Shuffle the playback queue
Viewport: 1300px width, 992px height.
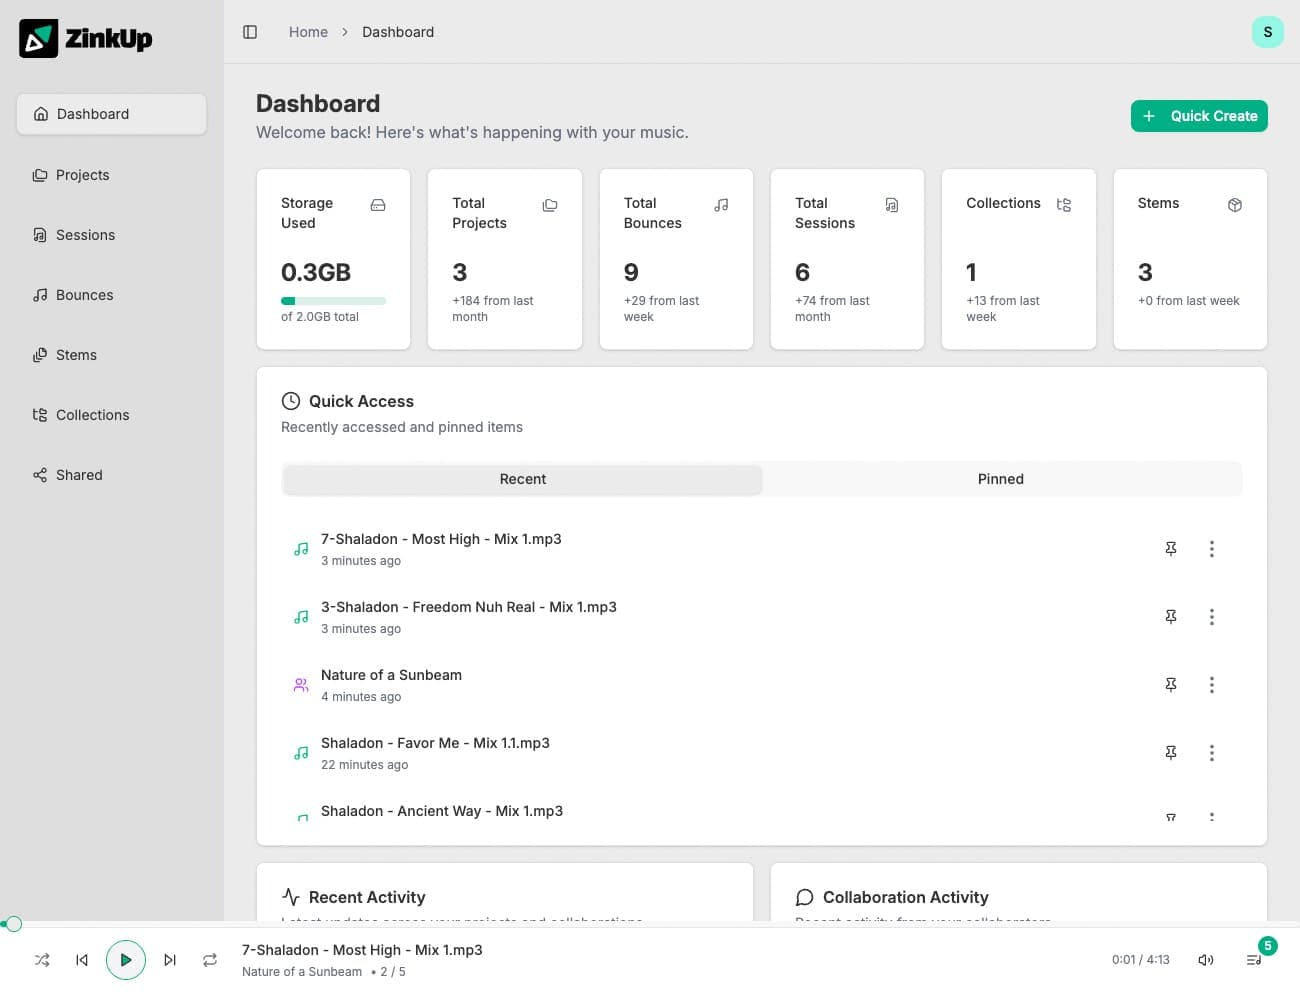41,960
